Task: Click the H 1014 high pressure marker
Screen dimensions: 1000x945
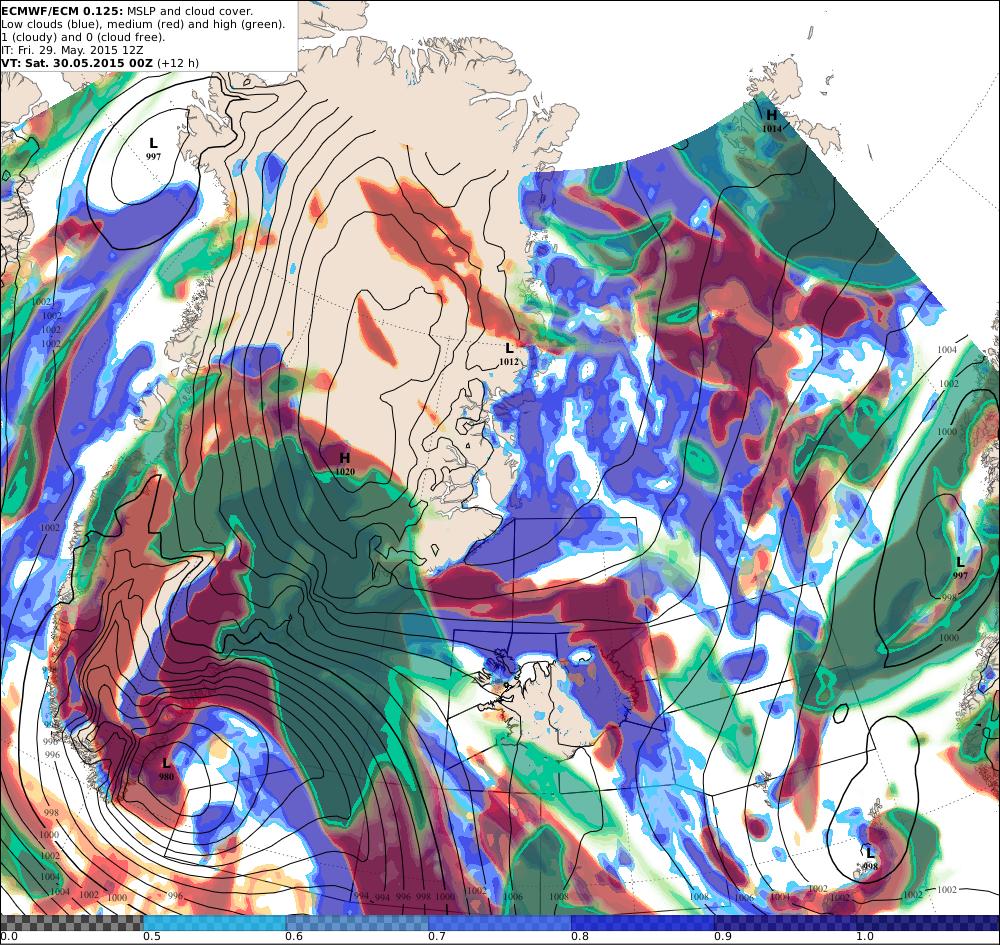Action: [x=772, y=120]
